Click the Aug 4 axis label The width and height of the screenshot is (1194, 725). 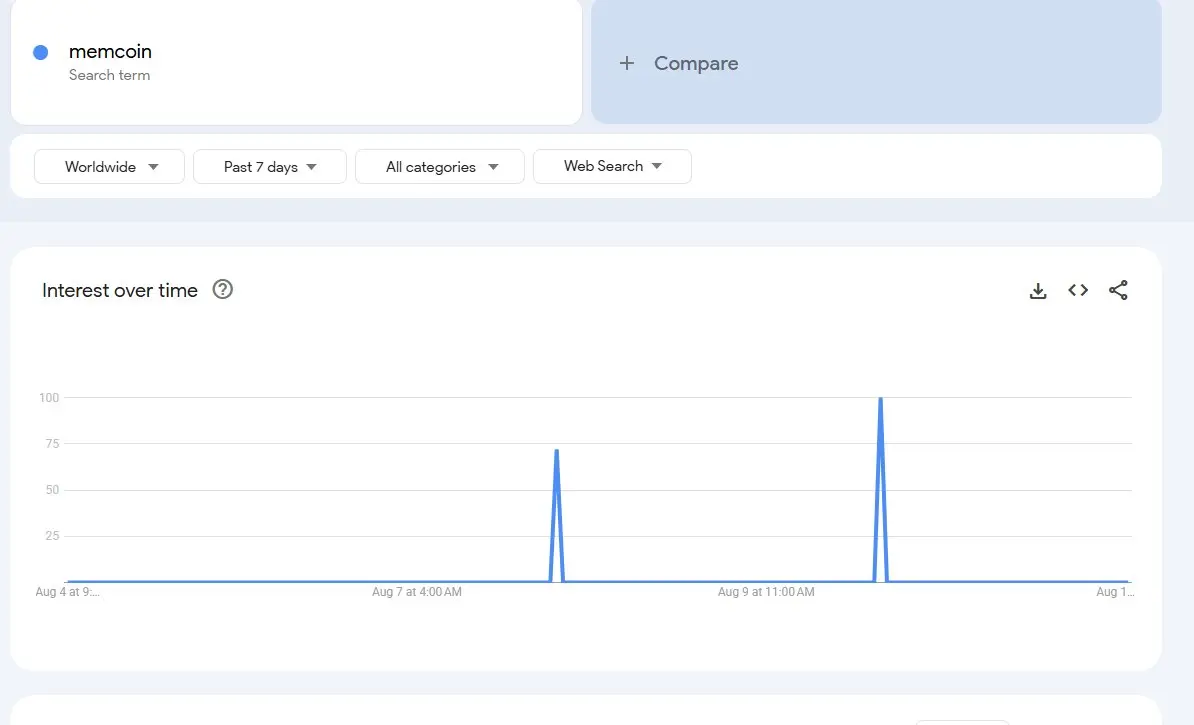[67, 592]
